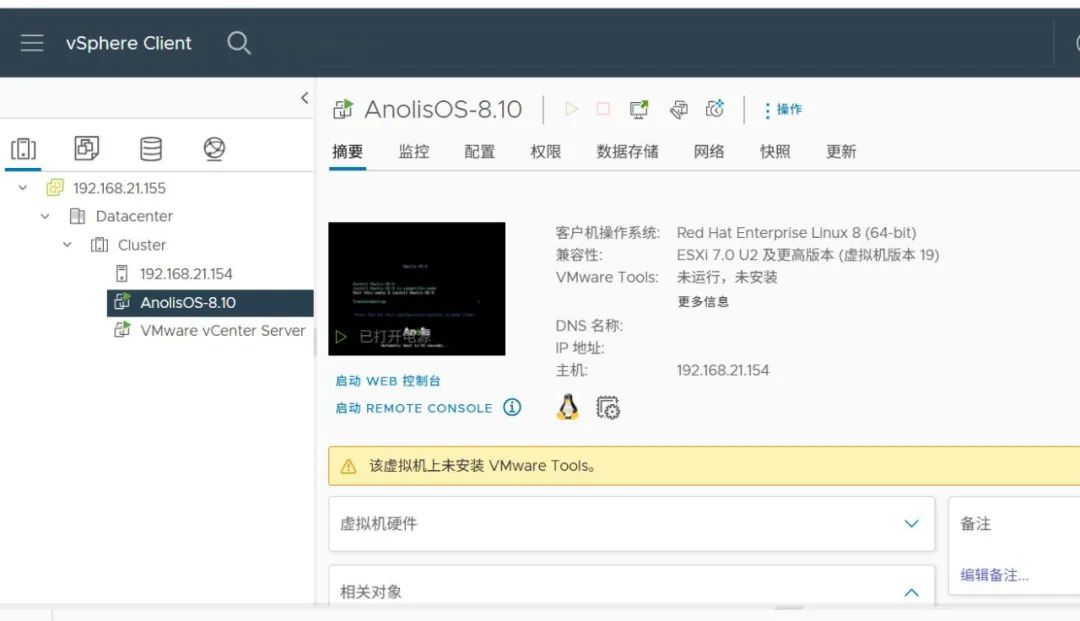This screenshot has height=621, width=1080.
Task: Click the Red Hat Enterprise Linux 8 text
Action: click(796, 233)
